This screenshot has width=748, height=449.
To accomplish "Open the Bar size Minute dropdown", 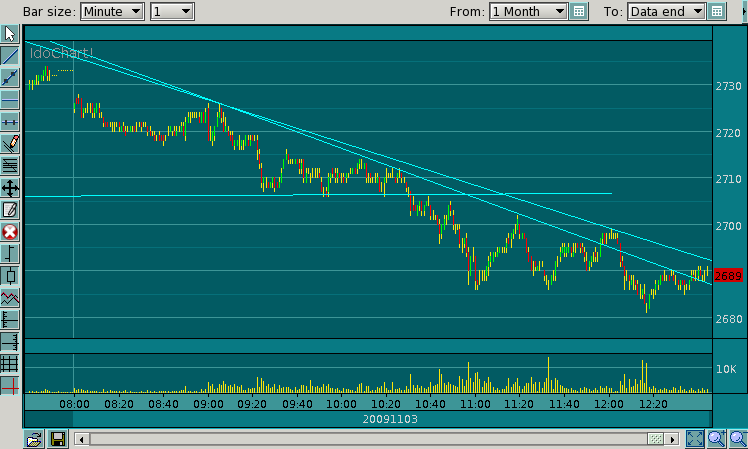I will 112,11.
